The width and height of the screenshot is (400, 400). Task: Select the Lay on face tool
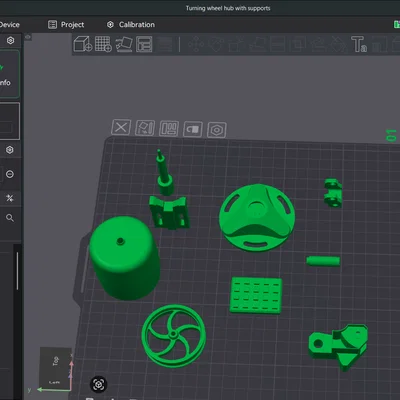(257, 44)
